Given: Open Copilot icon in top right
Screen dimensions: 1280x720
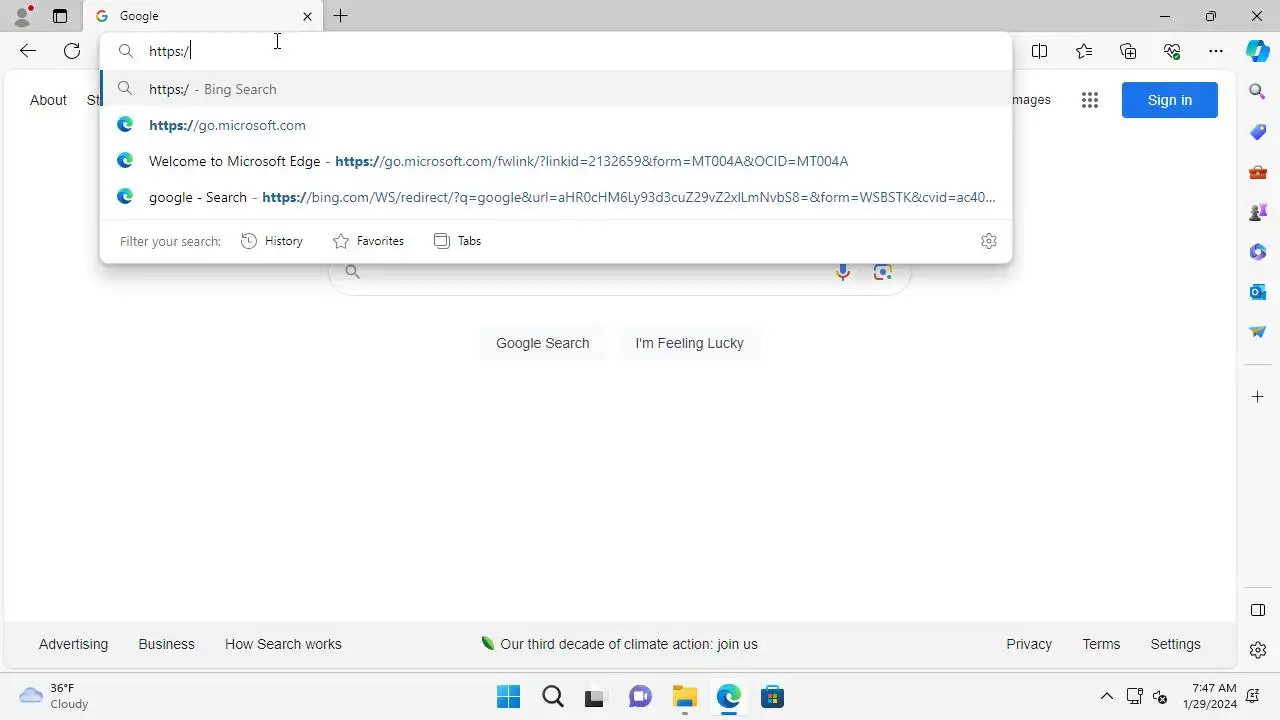Looking at the screenshot, I should click(1258, 51).
